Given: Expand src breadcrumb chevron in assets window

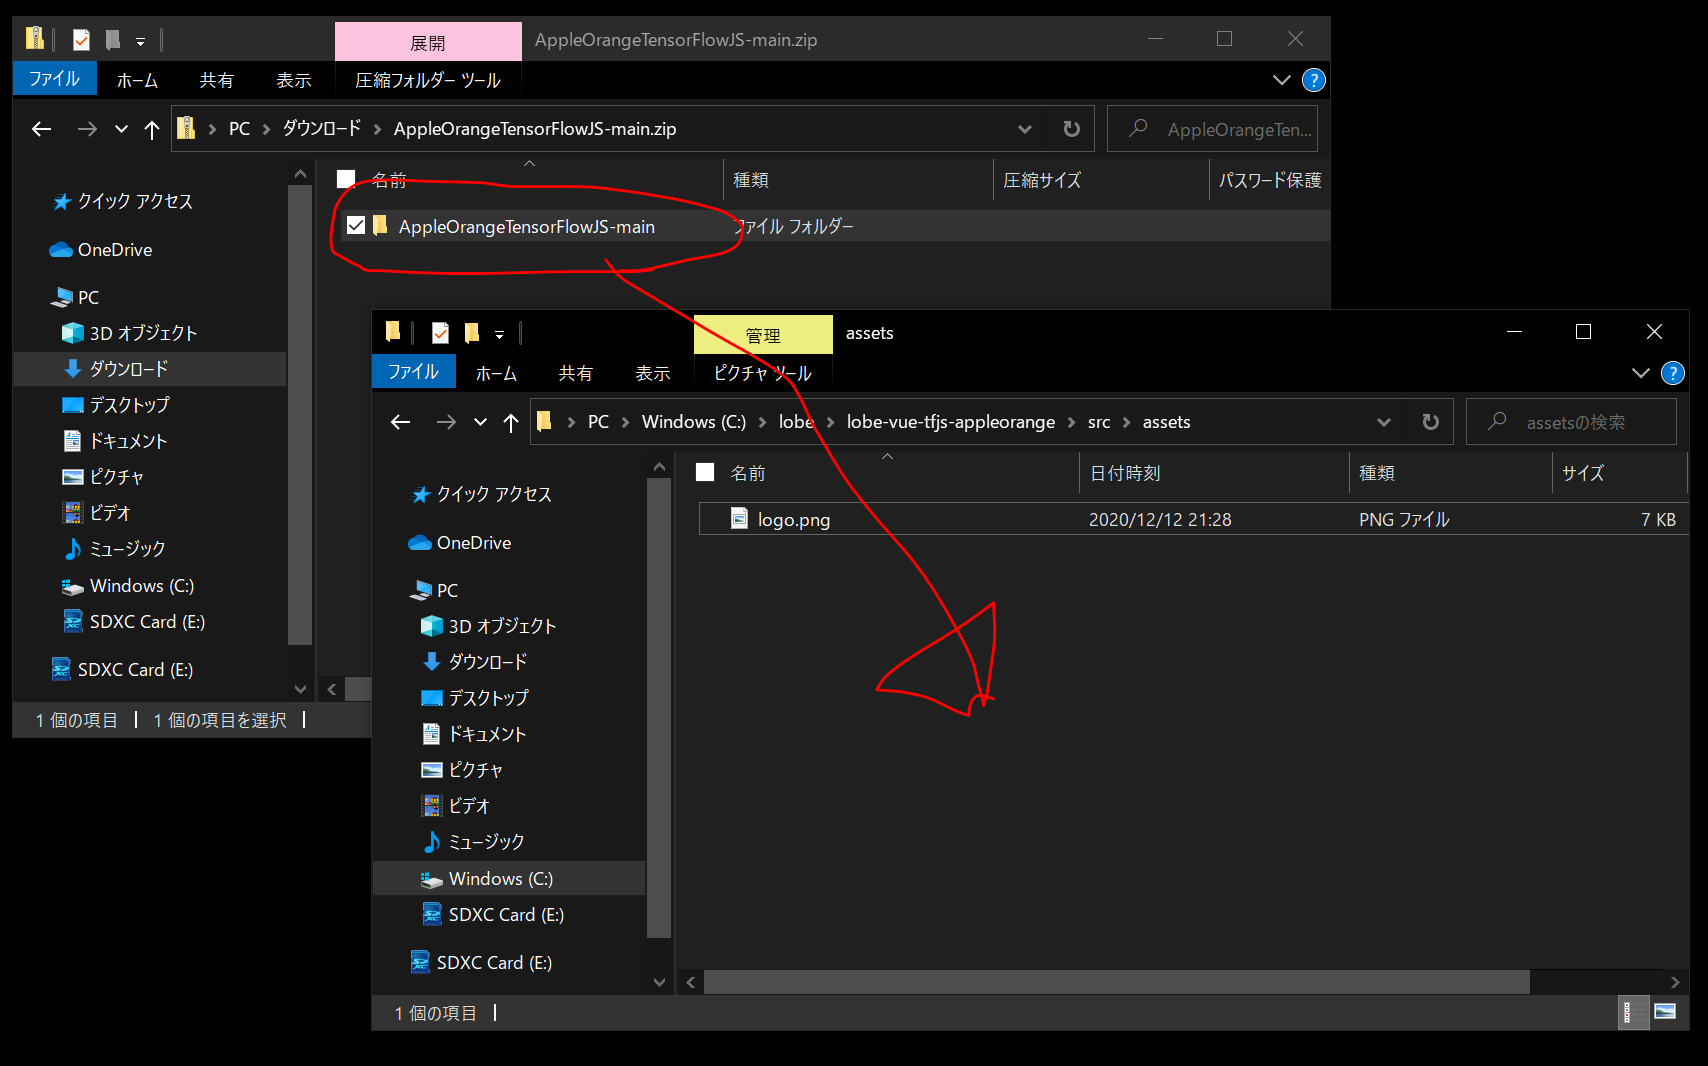Looking at the screenshot, I should (x=1127, y=422).
